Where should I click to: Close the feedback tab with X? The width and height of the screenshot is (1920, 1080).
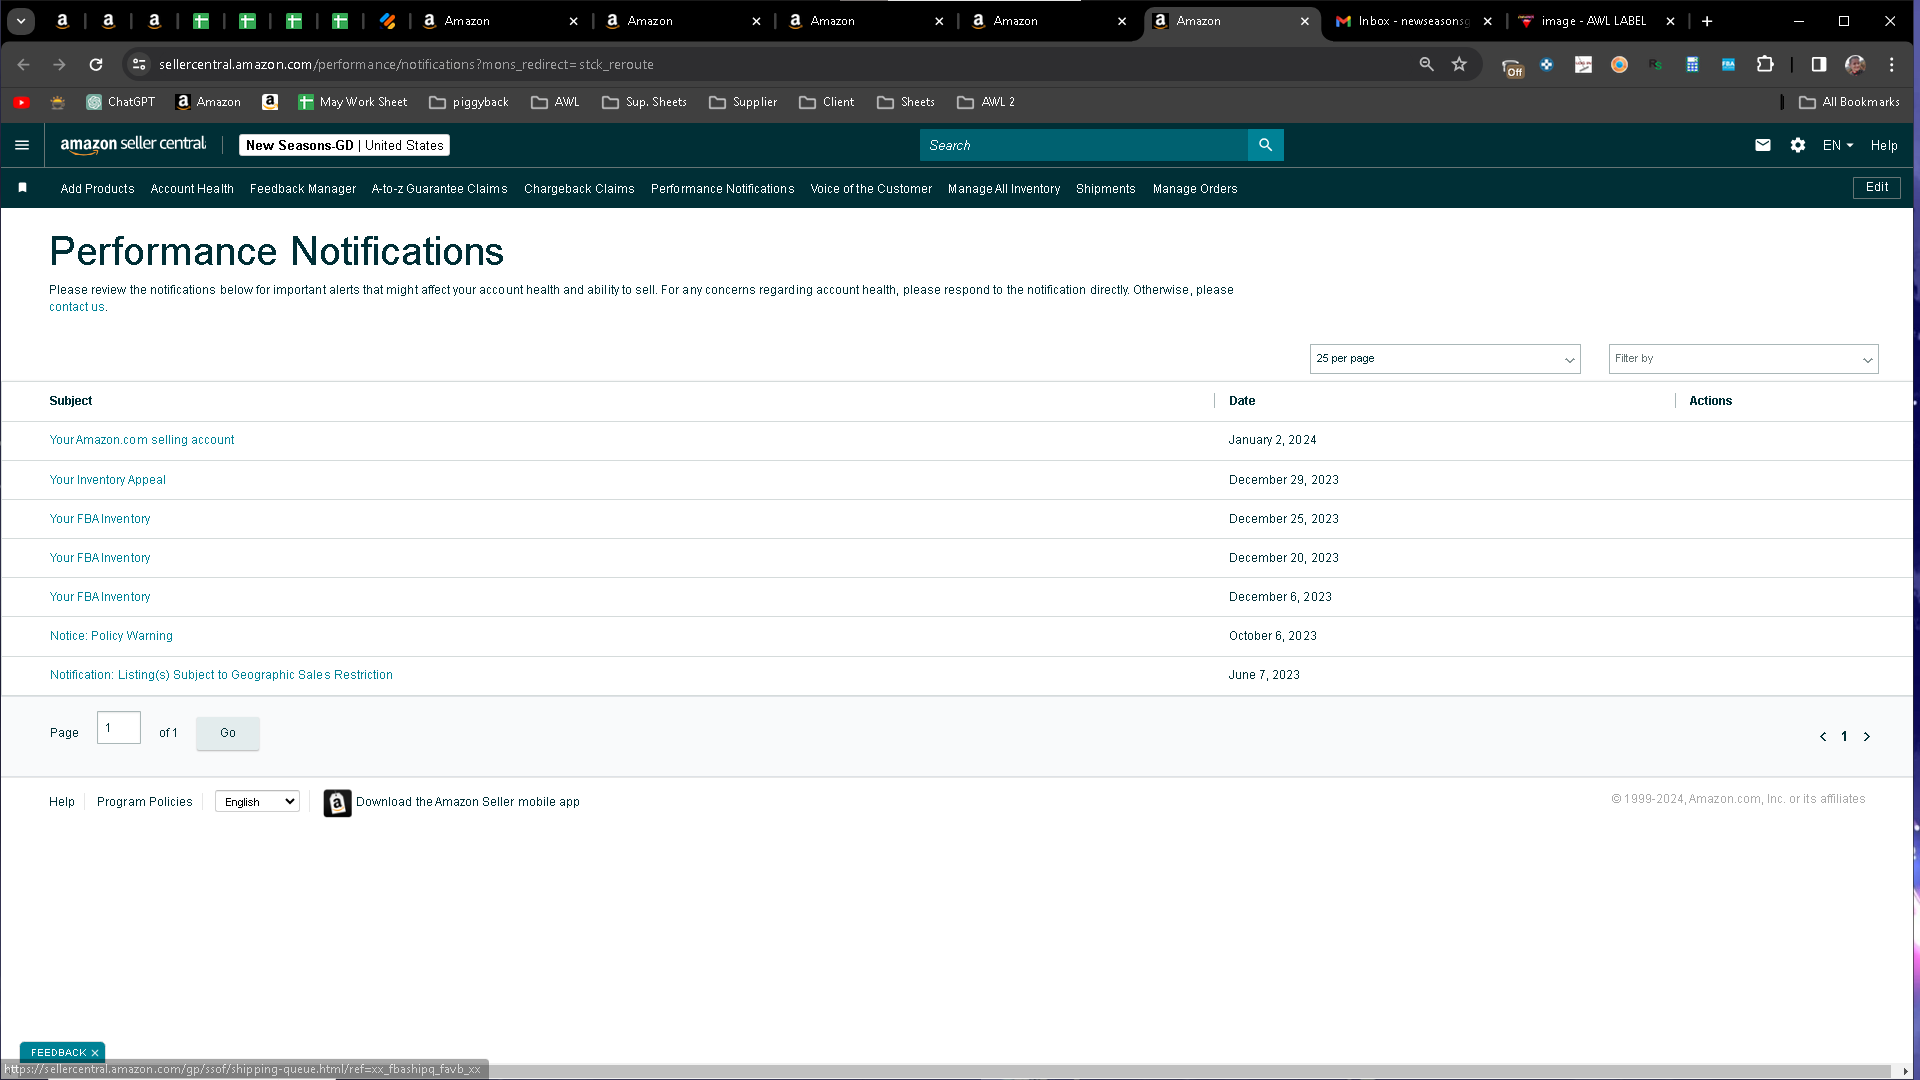(95, 1053)
